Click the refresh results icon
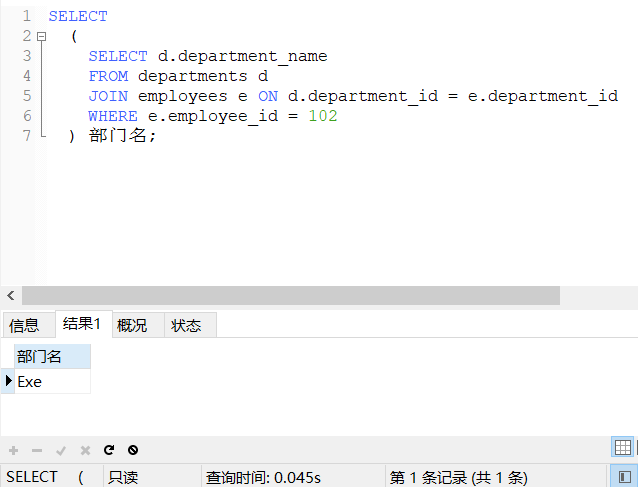 coord(109,451)
